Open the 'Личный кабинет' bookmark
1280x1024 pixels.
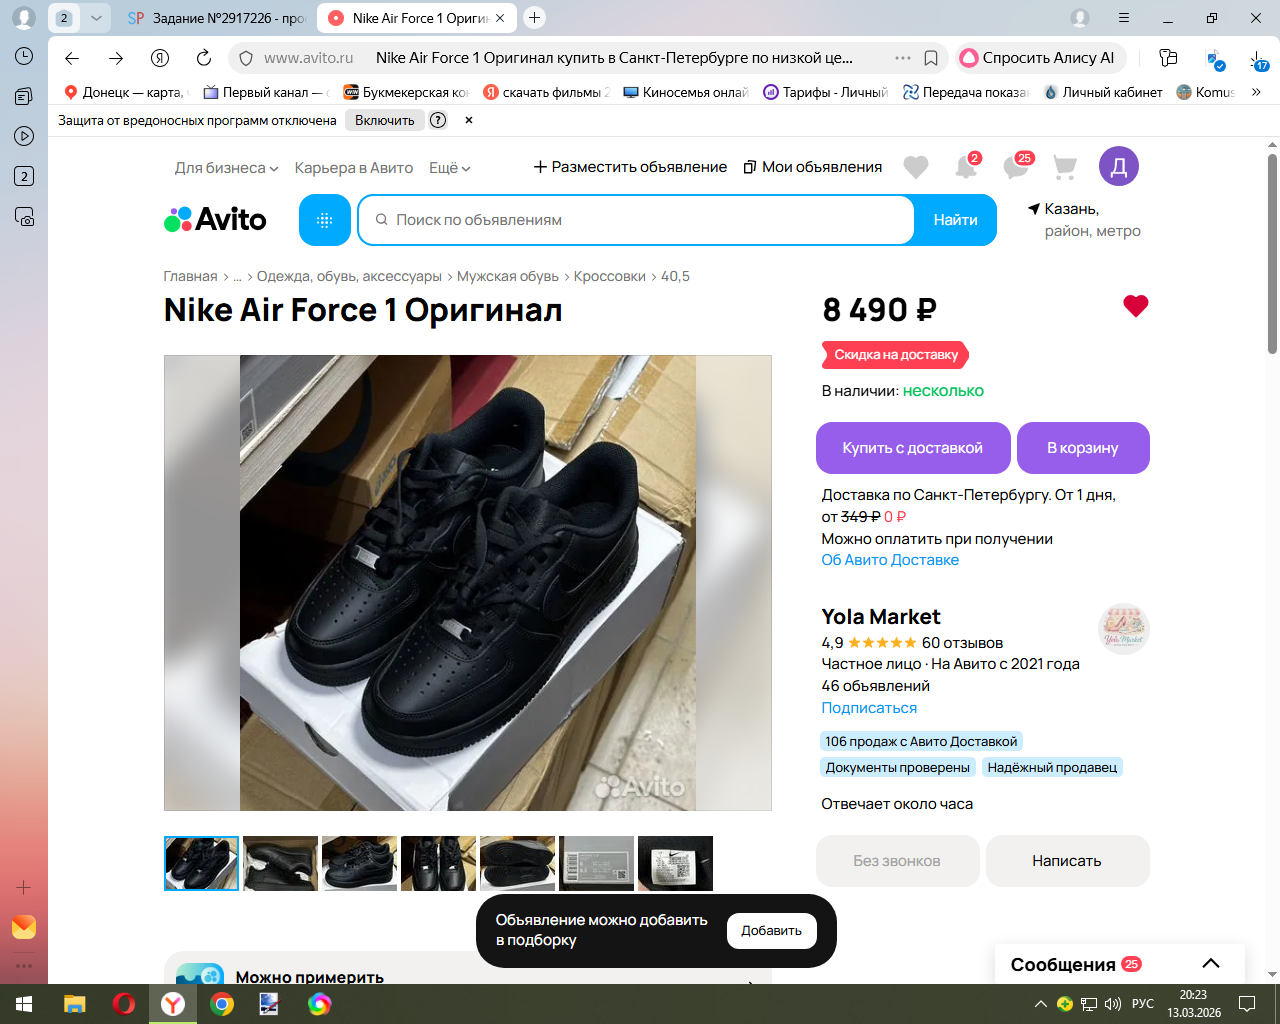[x=1103, y=92]
